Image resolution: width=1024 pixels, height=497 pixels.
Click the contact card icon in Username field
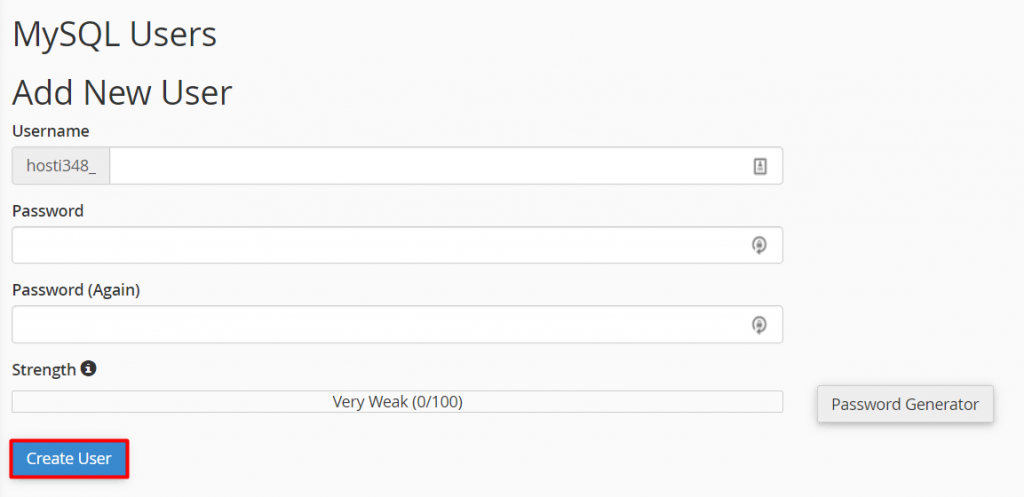[x=759, y=167]
